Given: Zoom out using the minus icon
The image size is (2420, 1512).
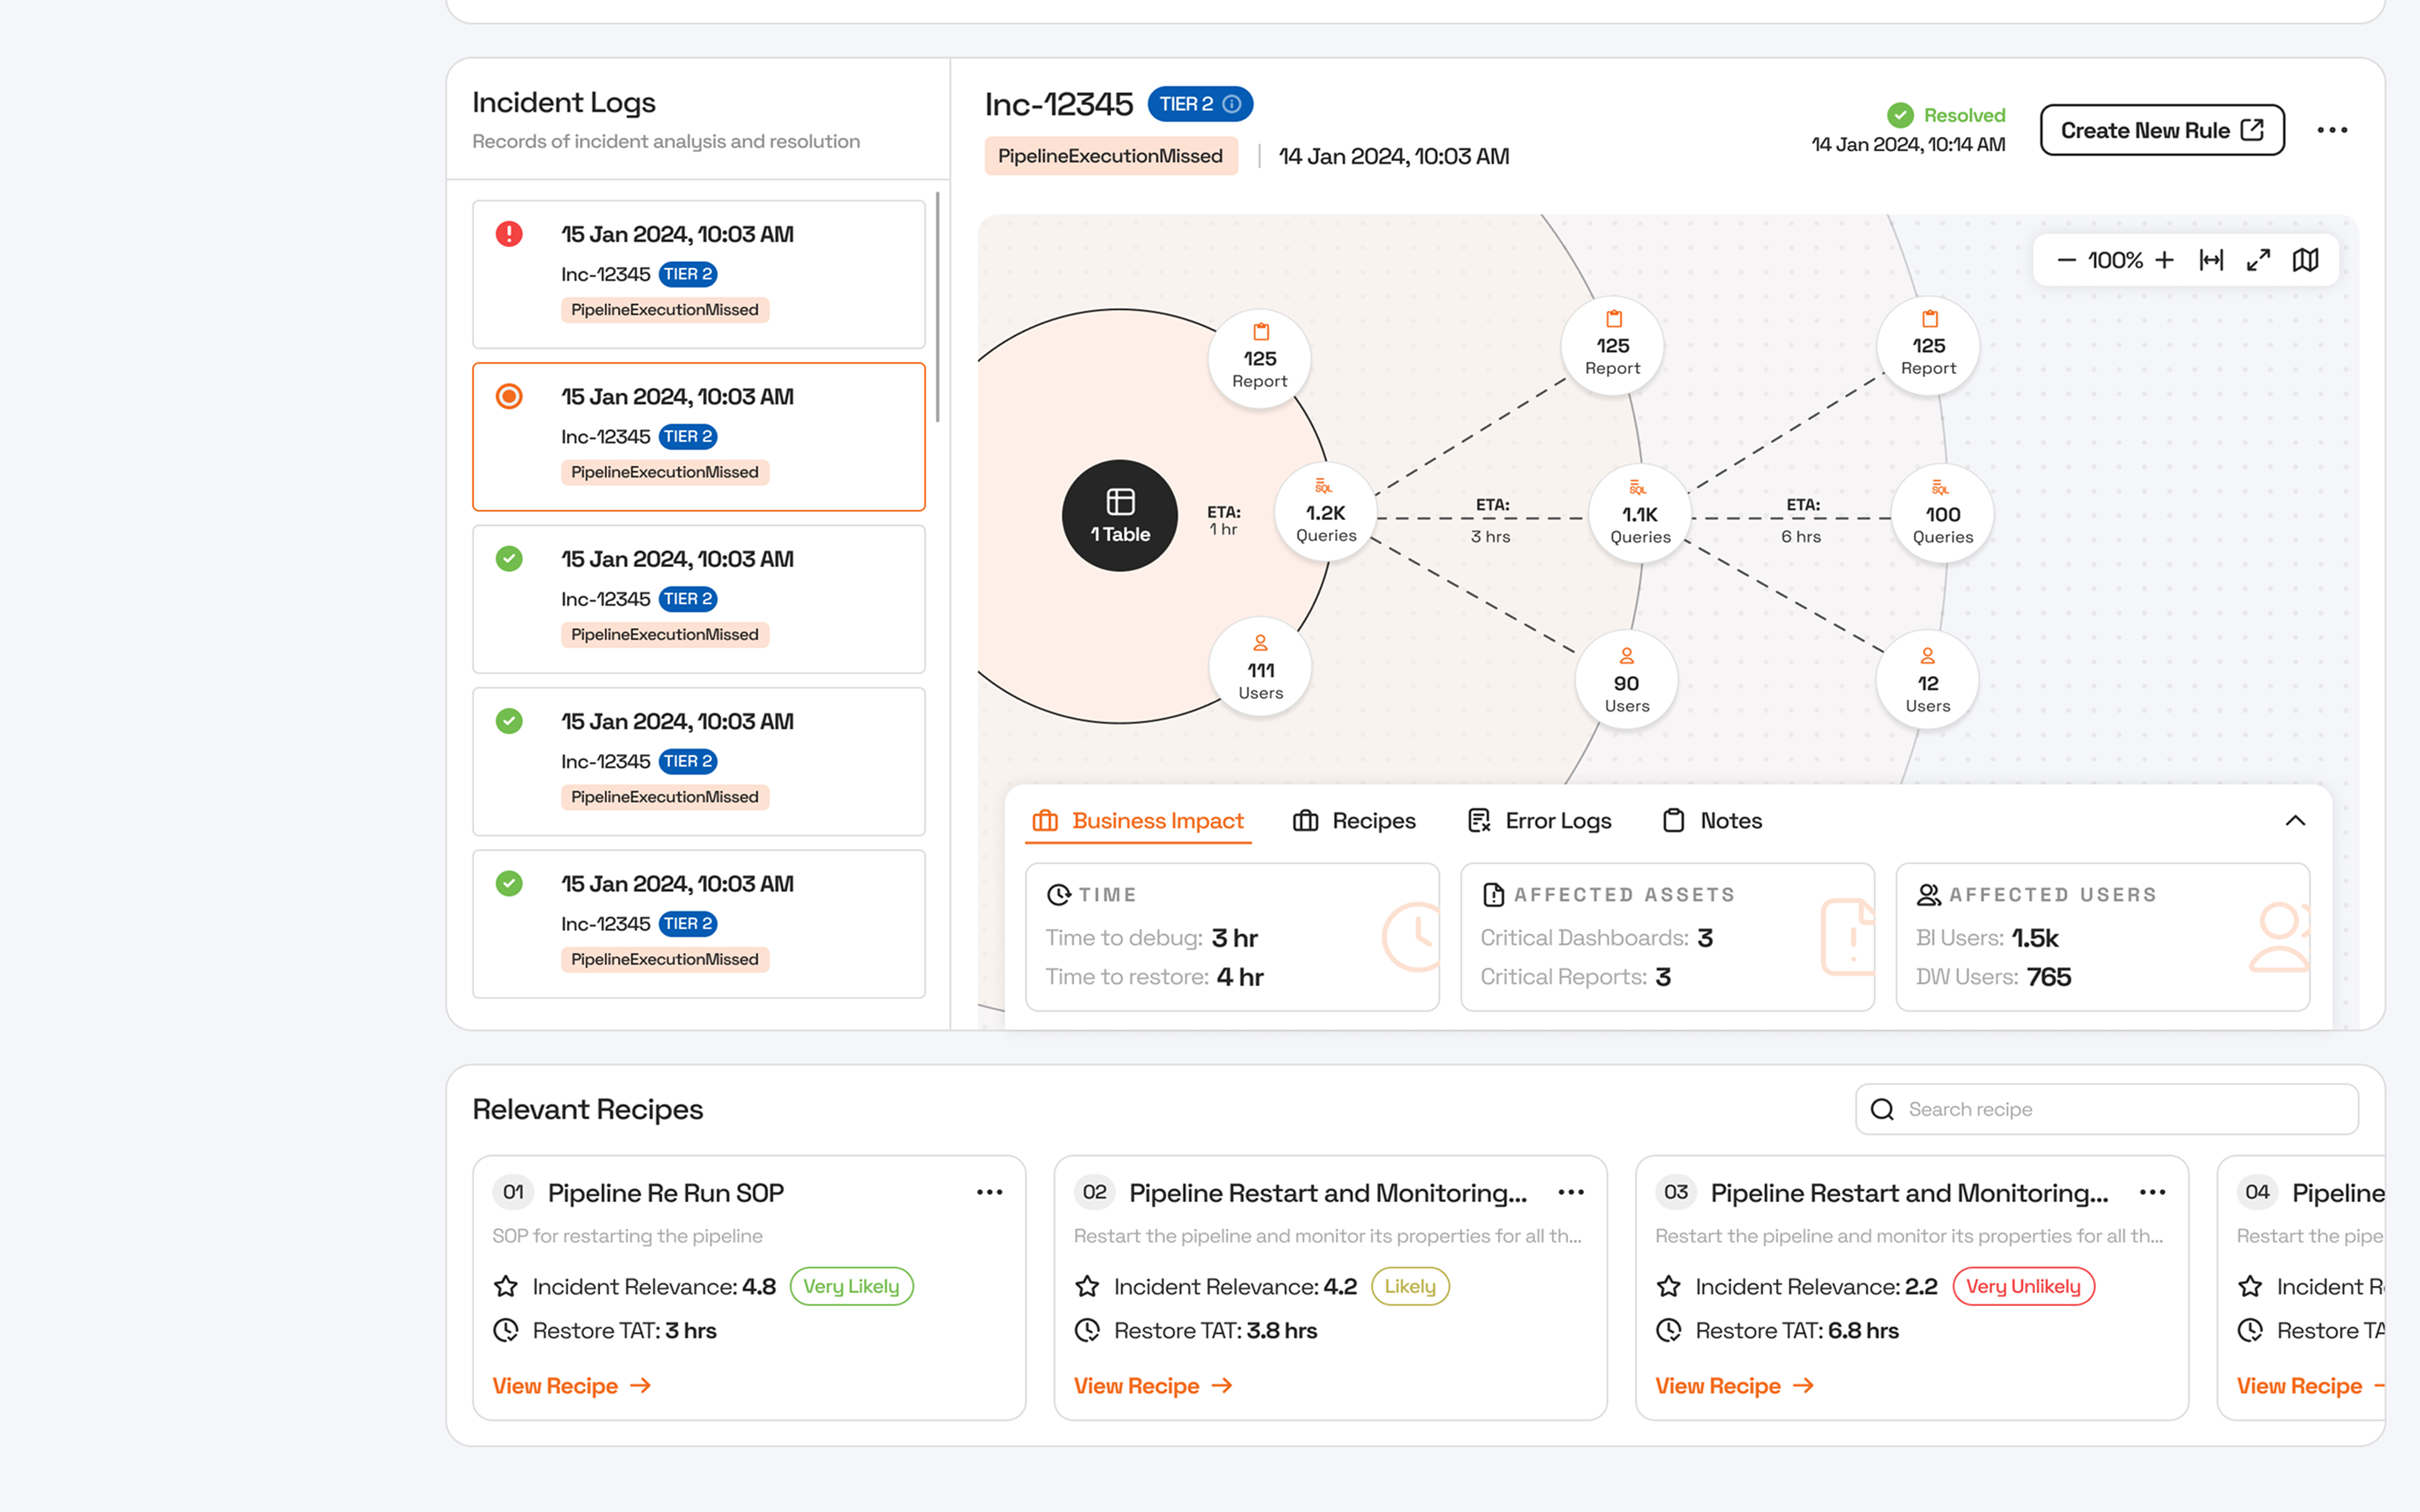Looking at the screenshot, I should 2066,261.
